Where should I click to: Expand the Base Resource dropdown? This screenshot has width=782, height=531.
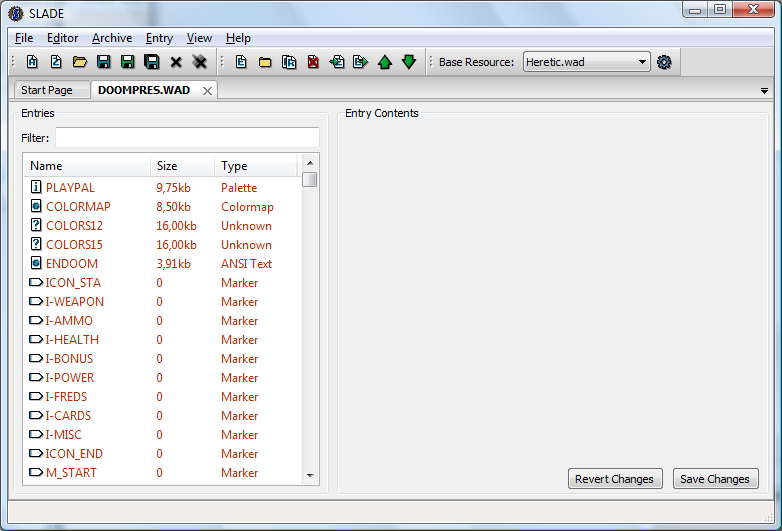tap(642, 62)
